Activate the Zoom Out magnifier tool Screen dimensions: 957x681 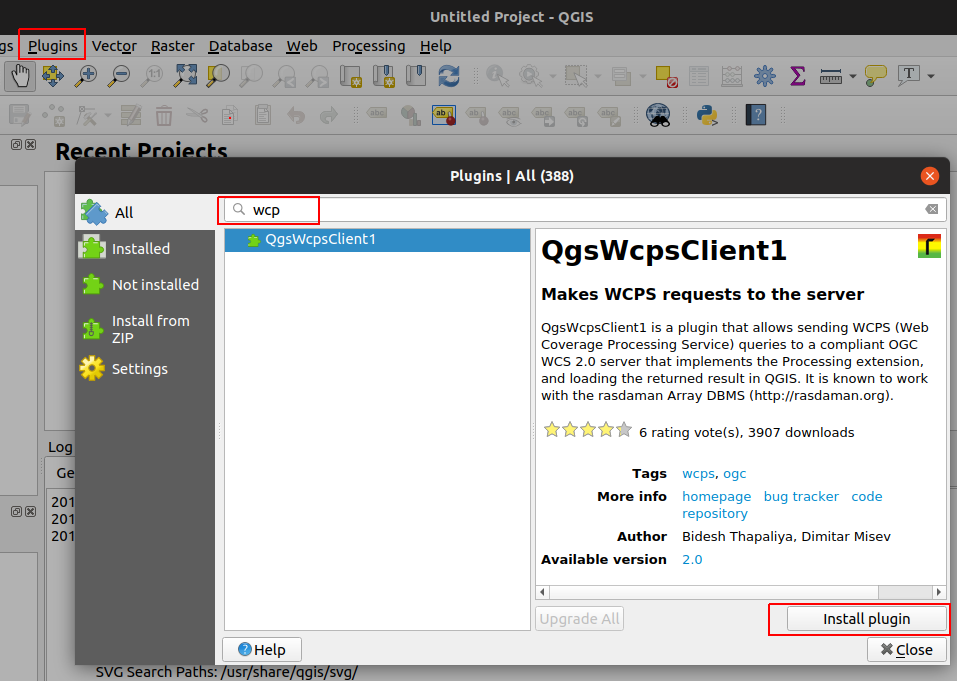[119, 76]
